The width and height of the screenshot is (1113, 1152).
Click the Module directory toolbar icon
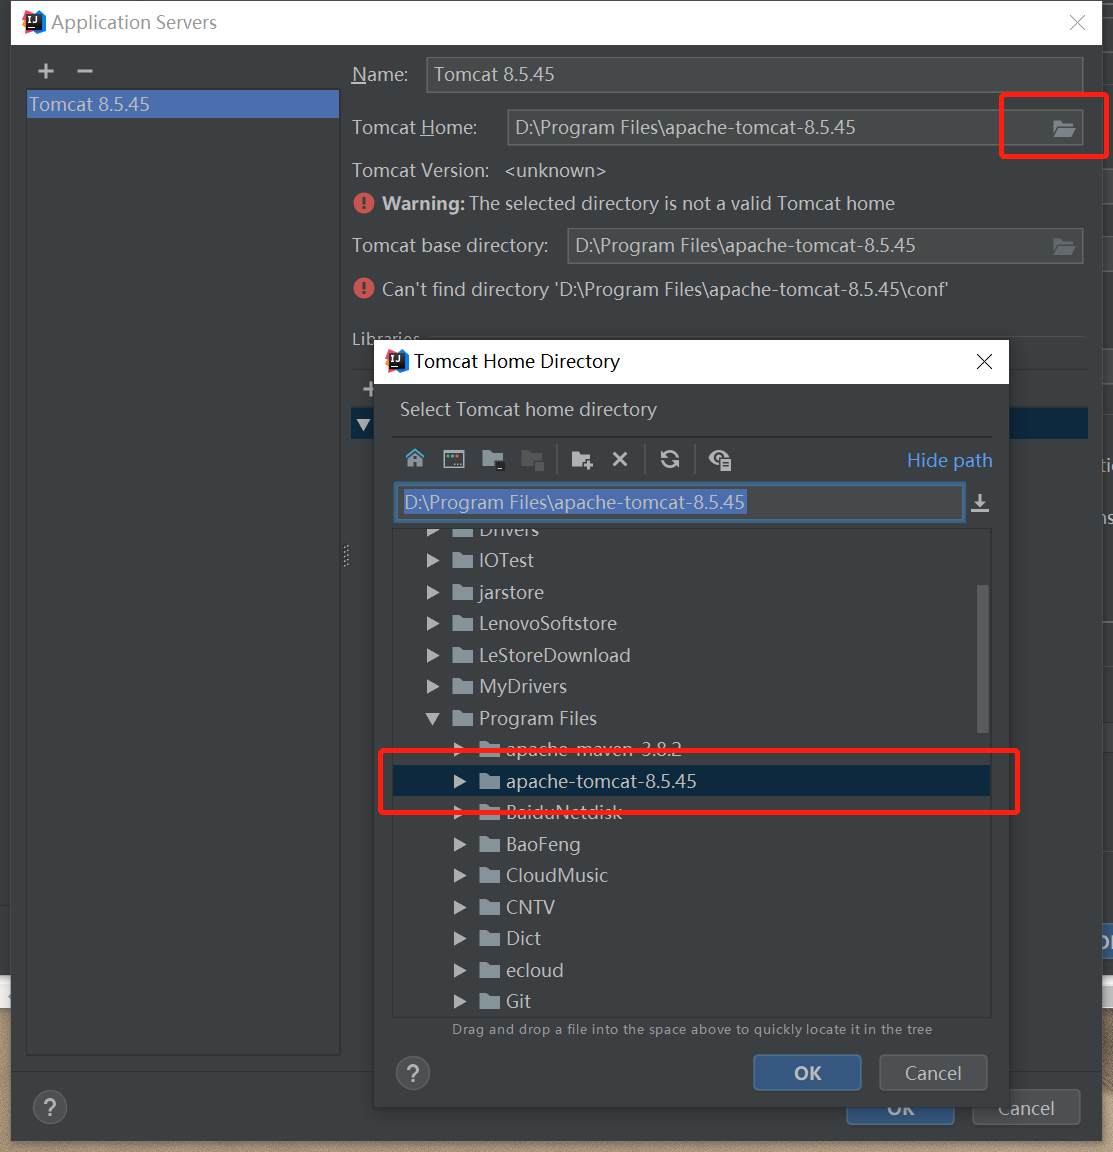[532, 460]
